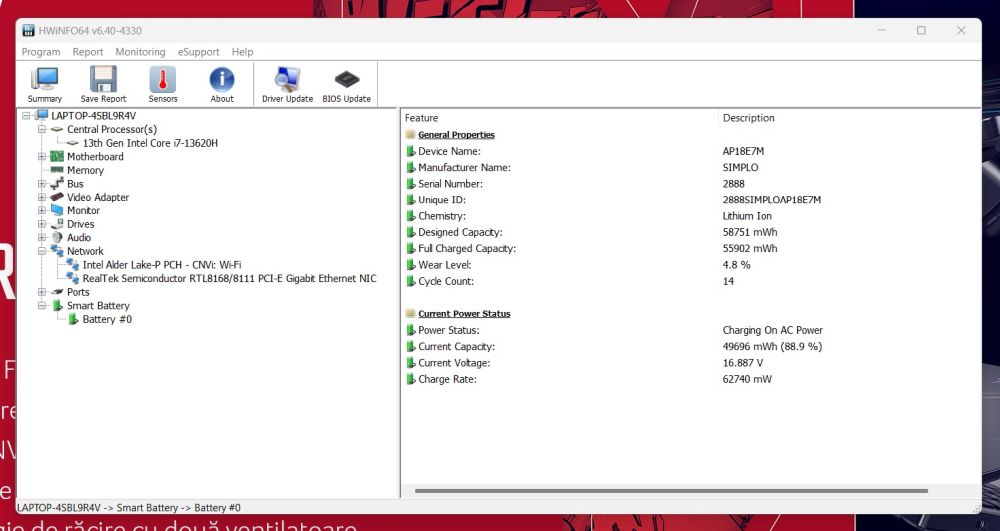The image size is (1000, 531).
Task: Click the About info icon
Action: tap(222, 84)
